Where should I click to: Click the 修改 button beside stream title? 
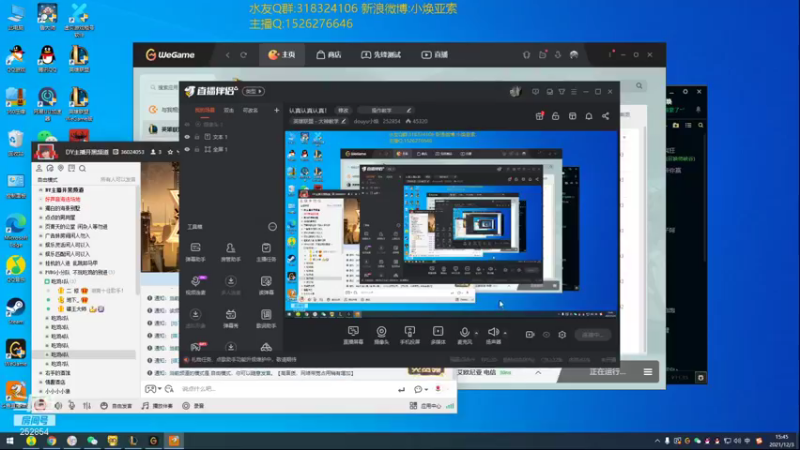click(x=343, y=110)
